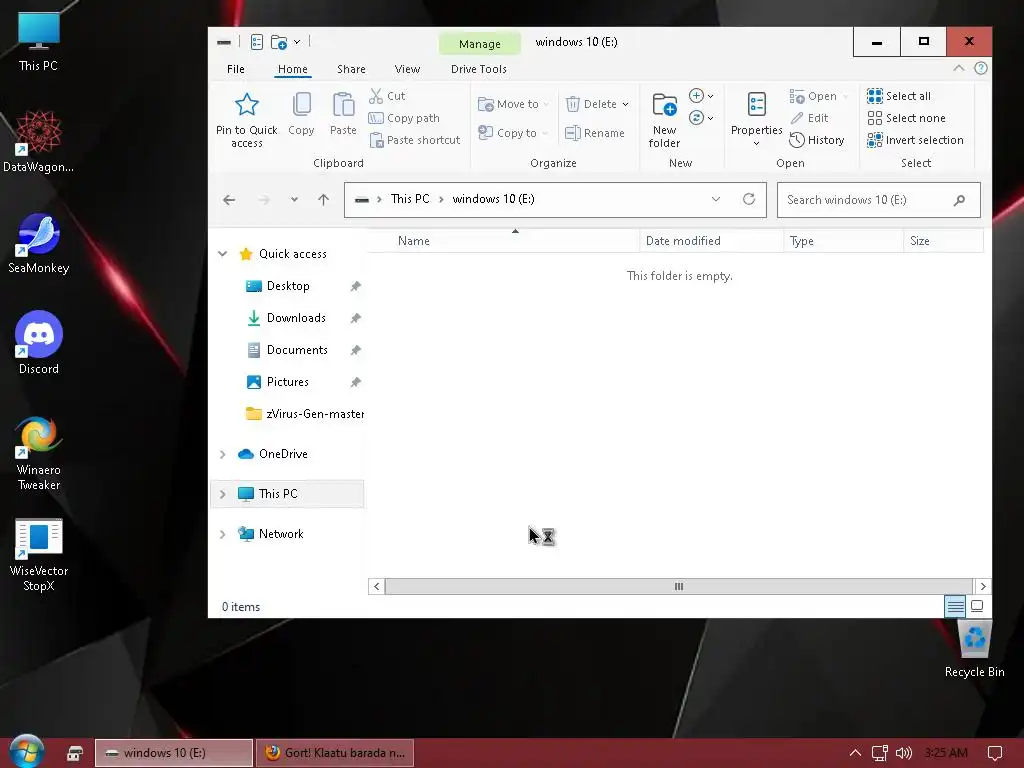
Task: Sort by Date modified column header
Action: tap(711, 241)
